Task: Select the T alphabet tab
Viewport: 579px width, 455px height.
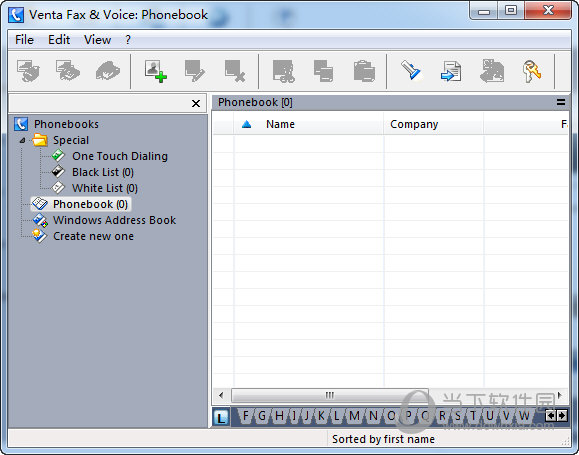Action: [473, 416]
